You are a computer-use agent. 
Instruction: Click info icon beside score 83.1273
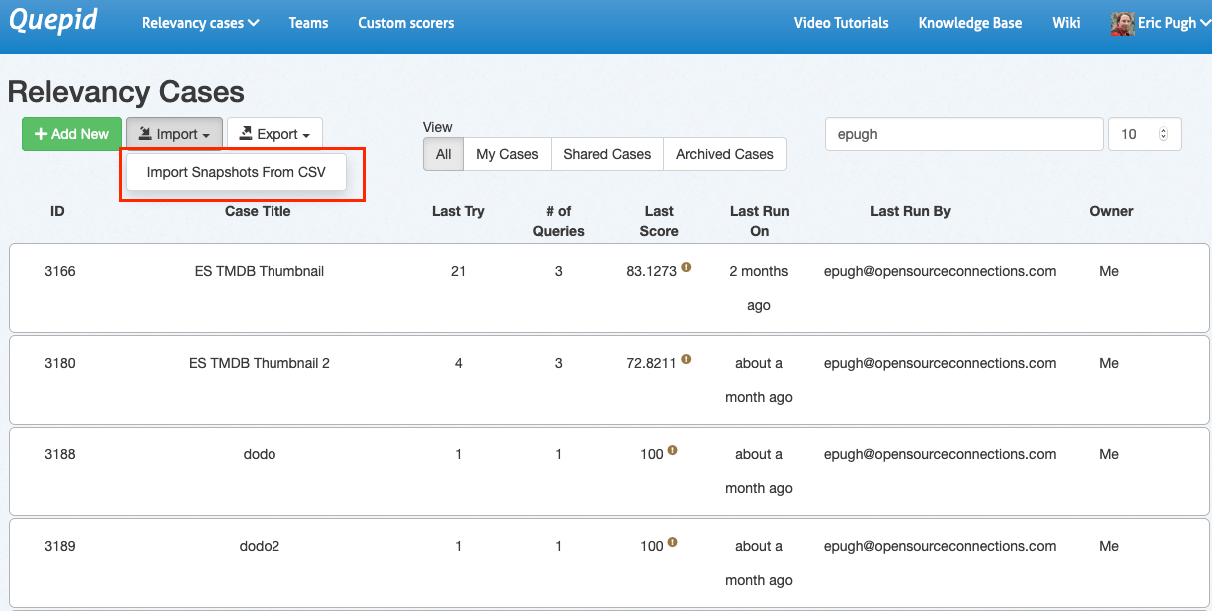click(x=686, y=268)
